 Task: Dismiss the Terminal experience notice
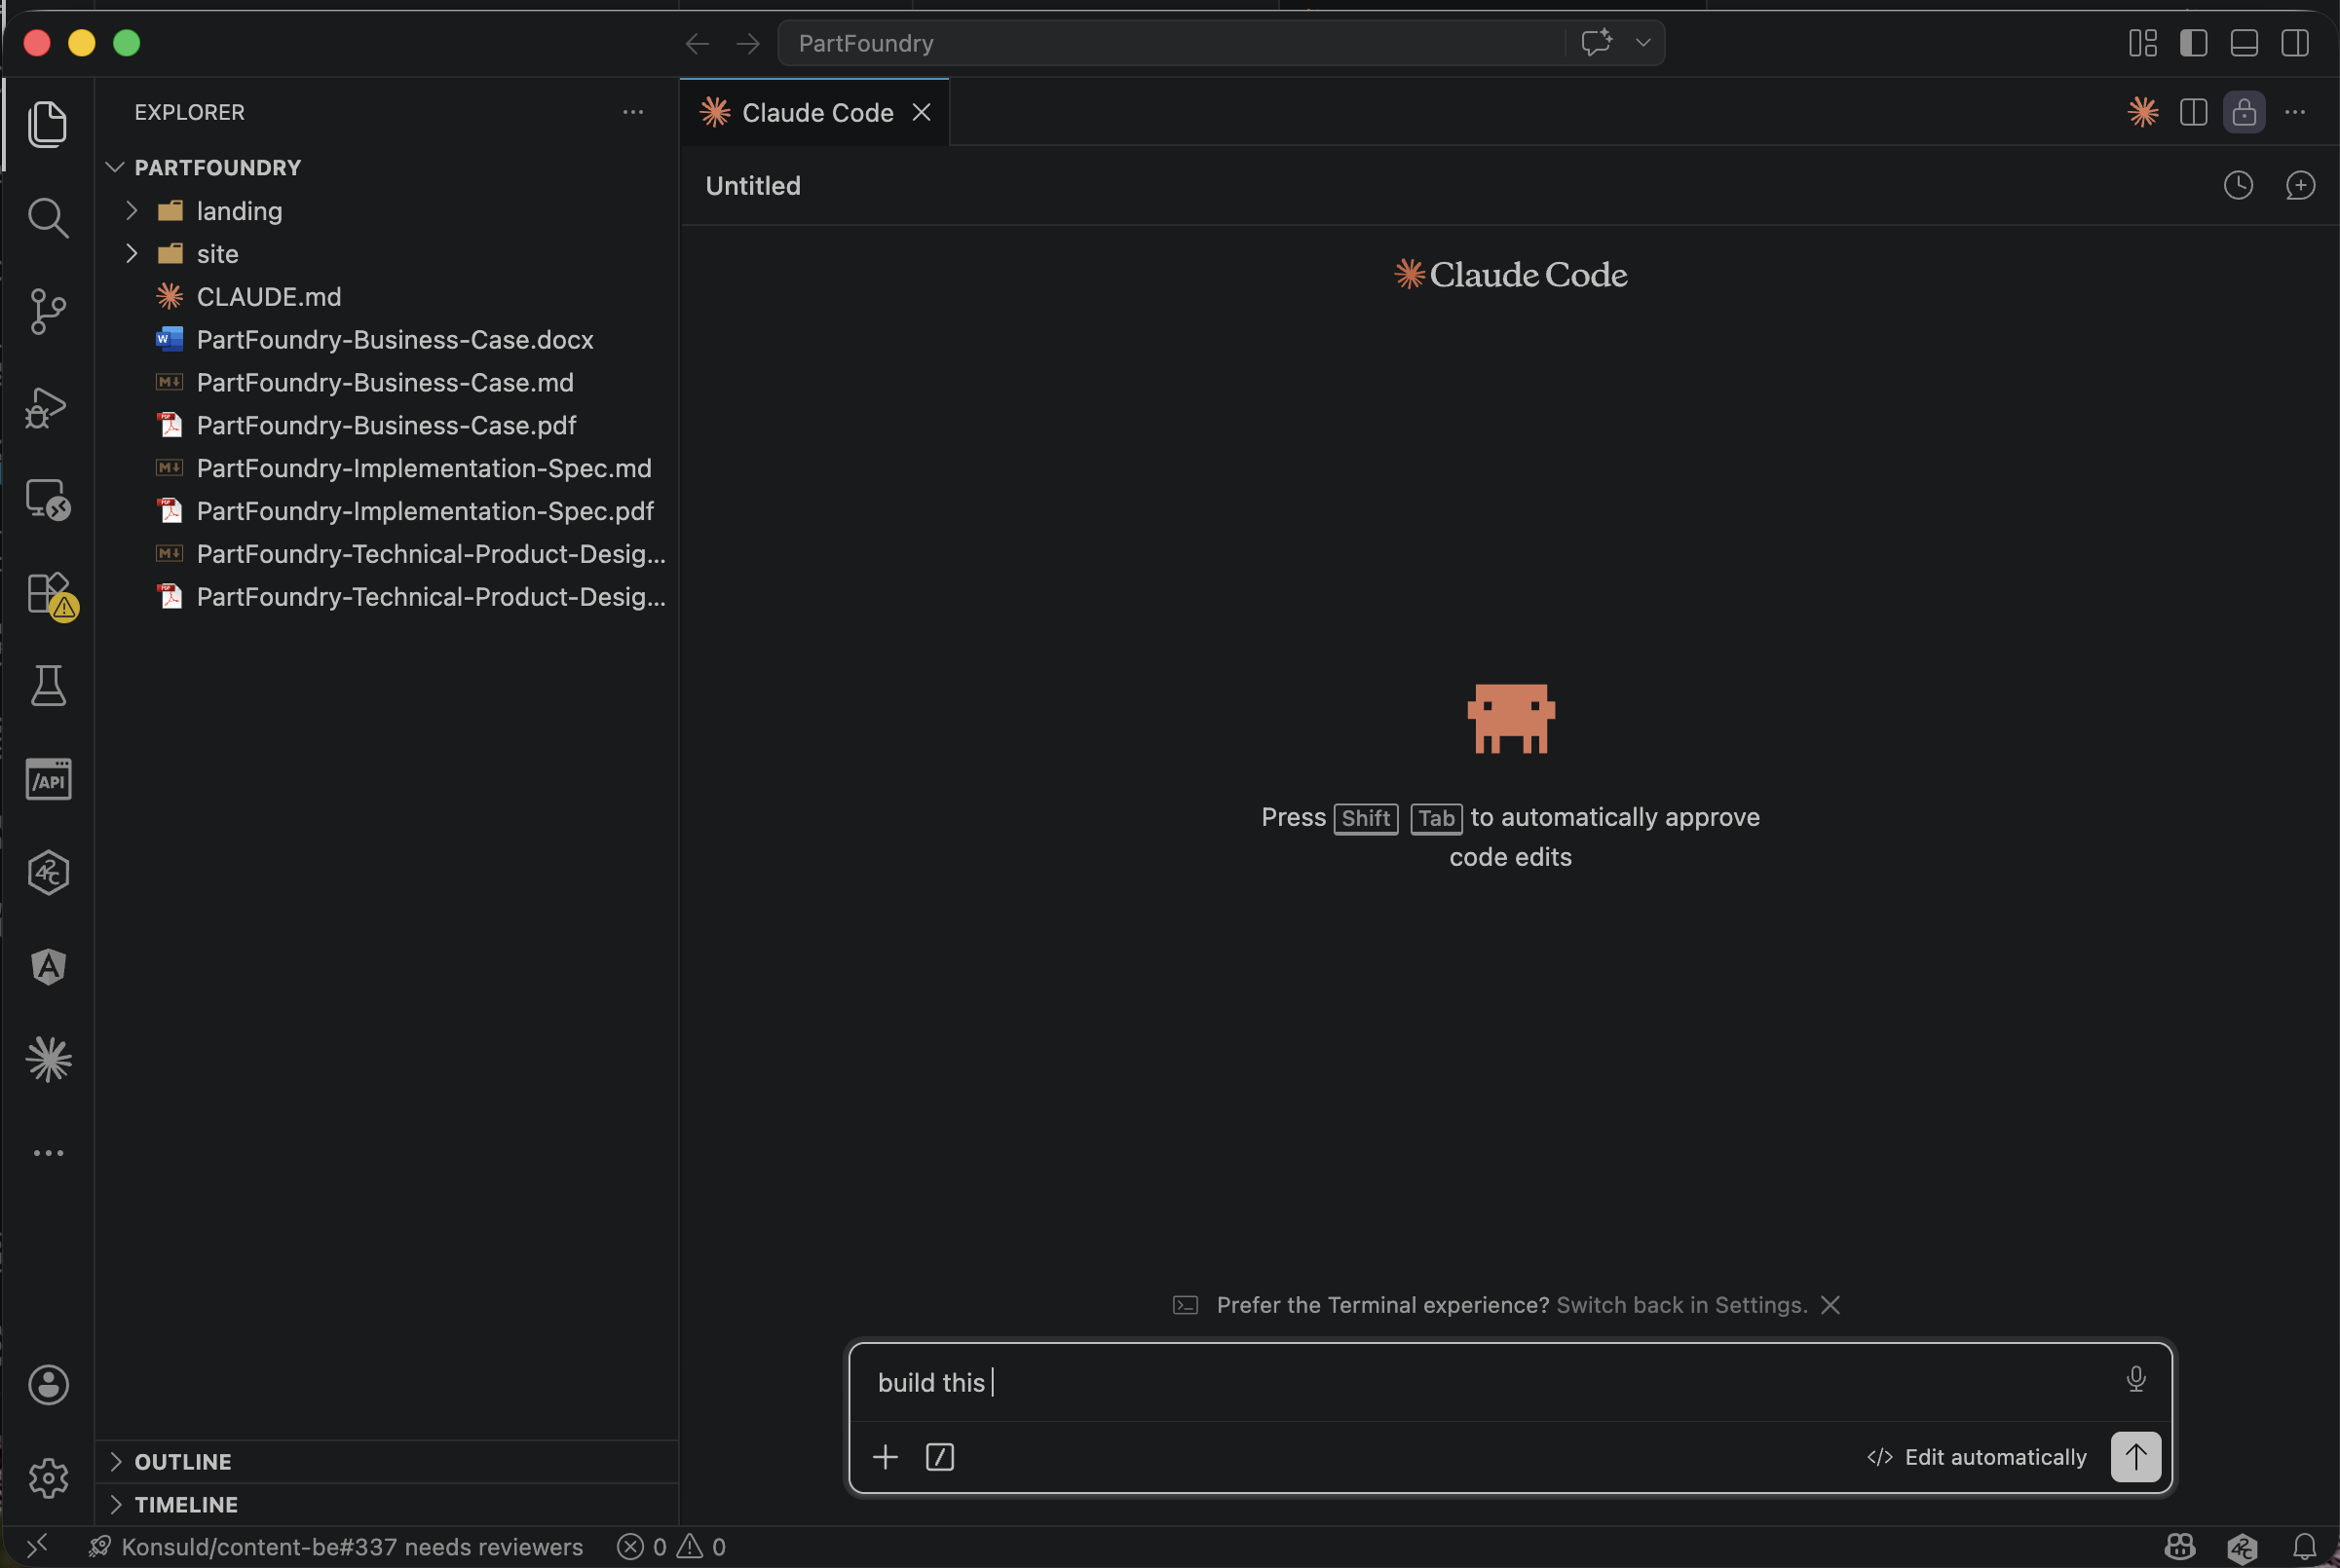(1830, 1305)
